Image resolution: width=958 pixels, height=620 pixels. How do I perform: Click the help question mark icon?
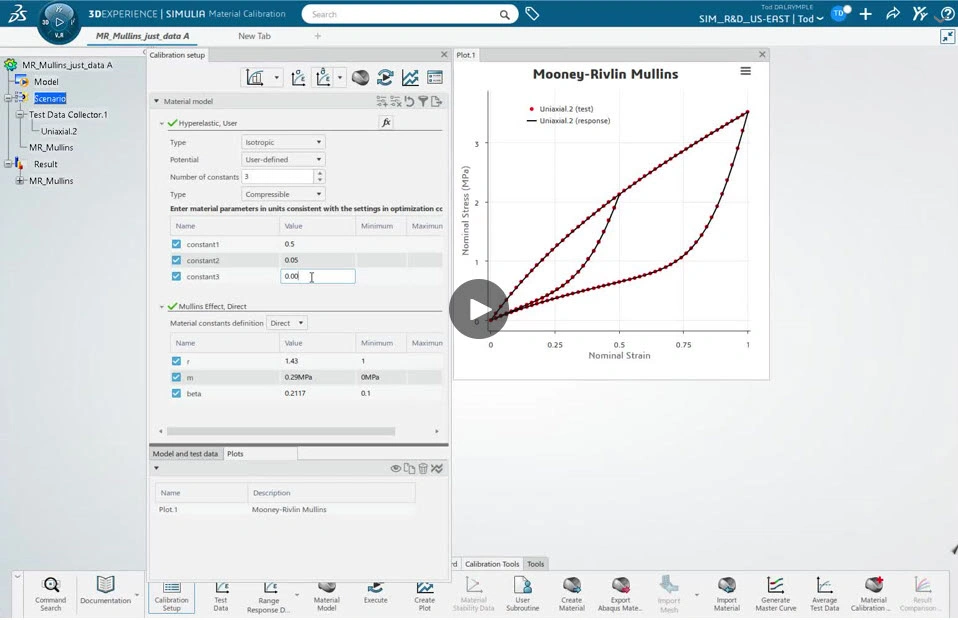pos(947,13)
